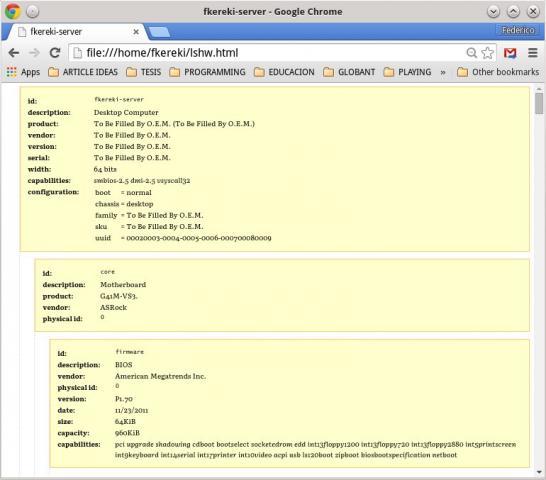Click the '64 bits' width value
The image size is (546, 480).
click(x=105, y=169)
